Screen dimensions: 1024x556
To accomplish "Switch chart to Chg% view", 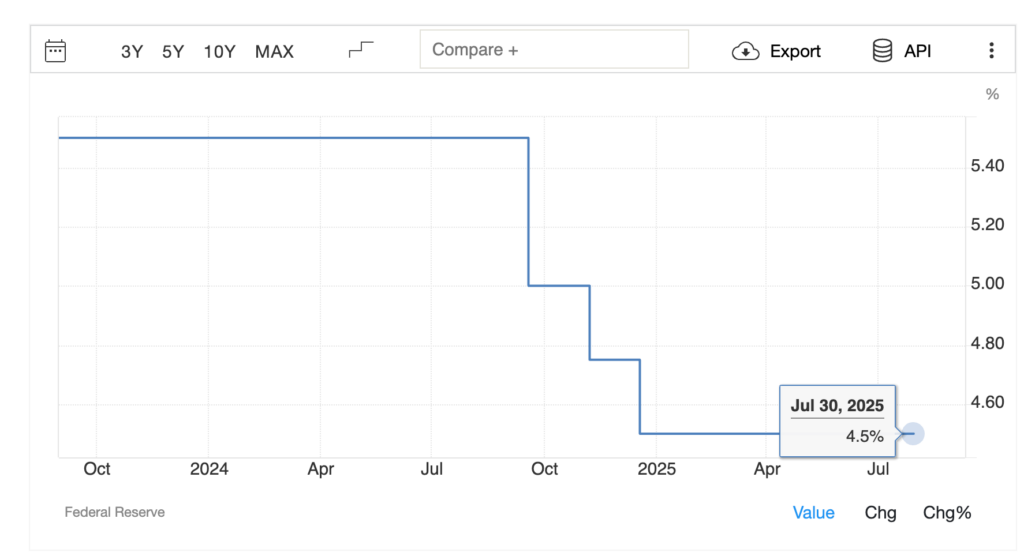I will coord(947,513).
